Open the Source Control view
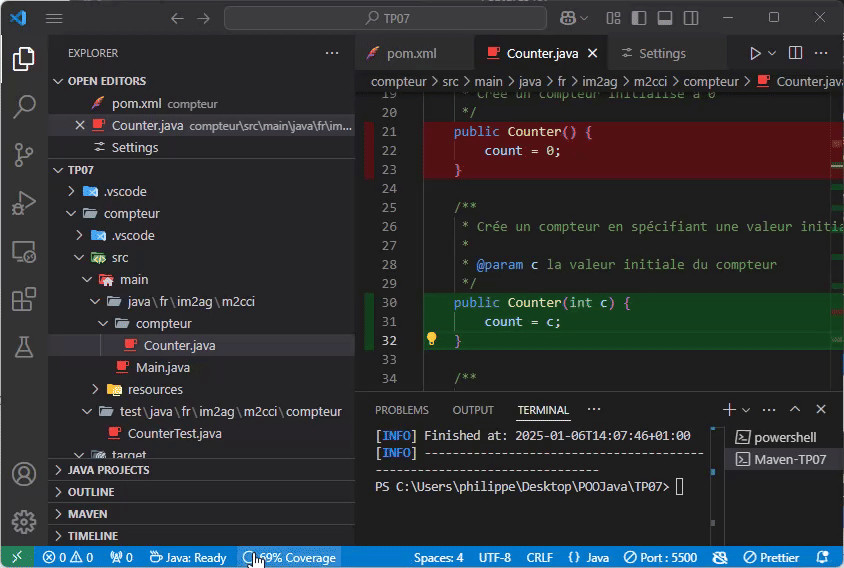844x568 pixels. coord(24,155)
